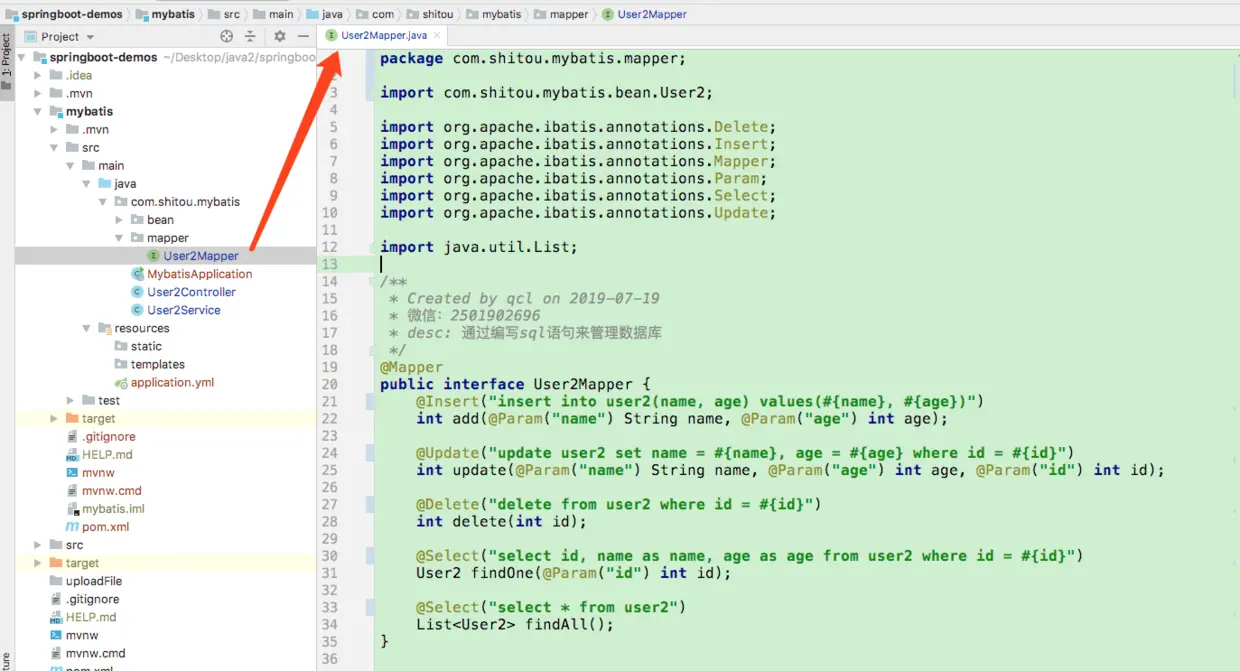Select the test folder name
The width and height of the screenshot is (1240, 671).
point(109,400)
